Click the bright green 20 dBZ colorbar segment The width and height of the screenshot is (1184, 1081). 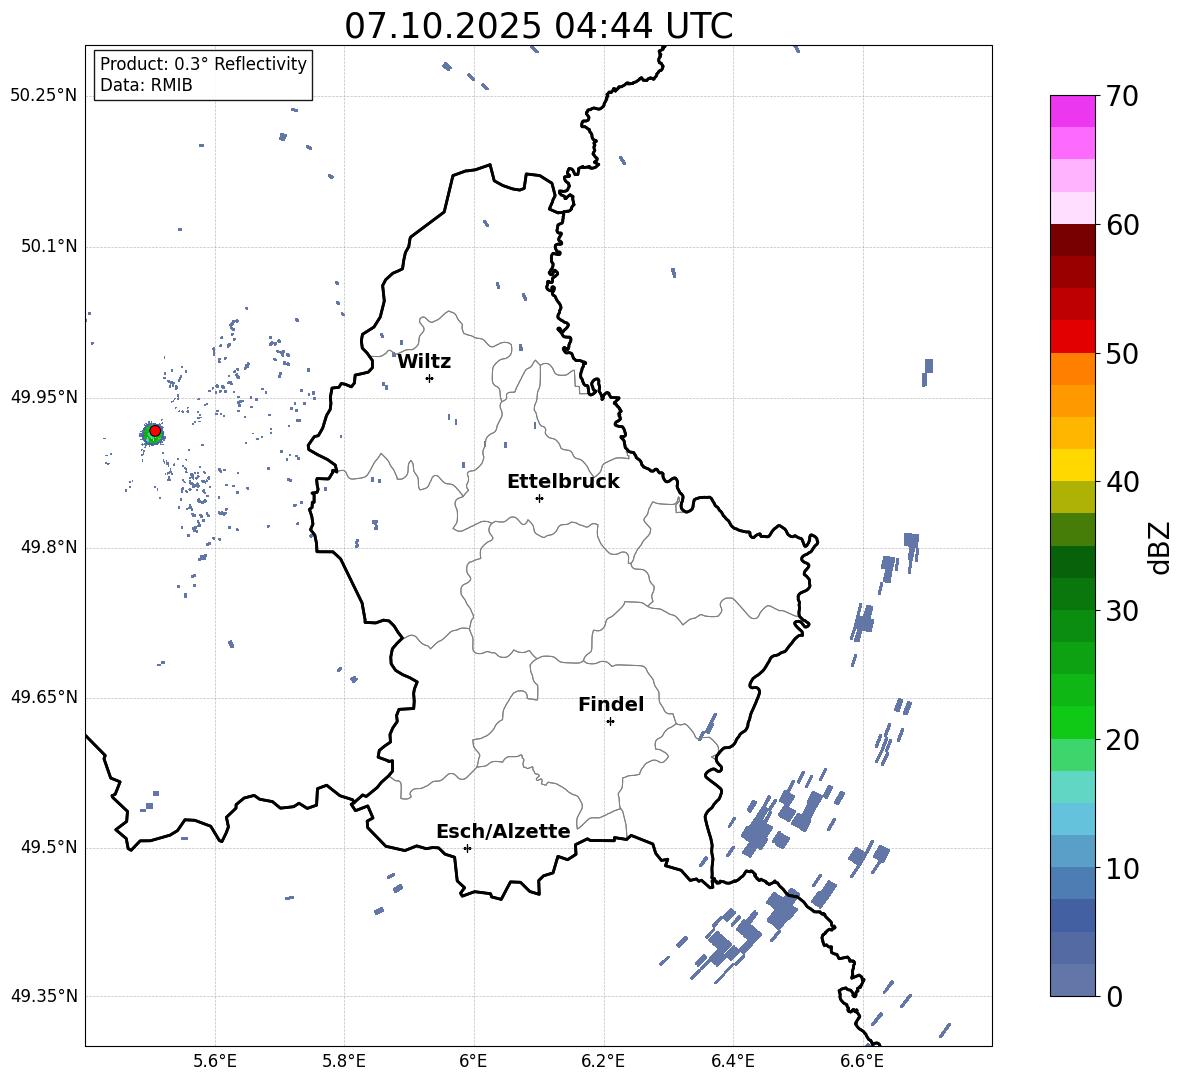pyautogui.click(x=1073, y=722)
